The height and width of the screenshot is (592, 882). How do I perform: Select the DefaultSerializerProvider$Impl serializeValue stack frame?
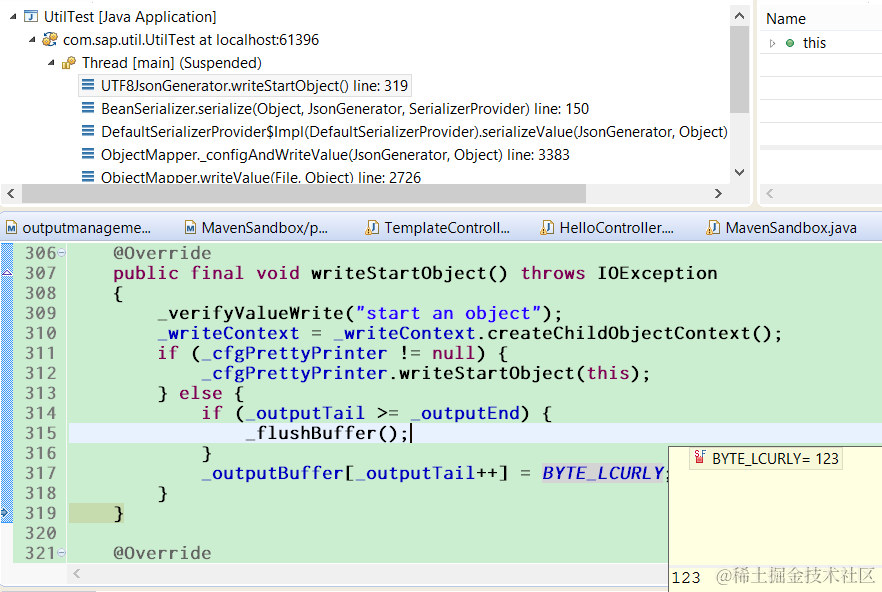coord(414,132)
